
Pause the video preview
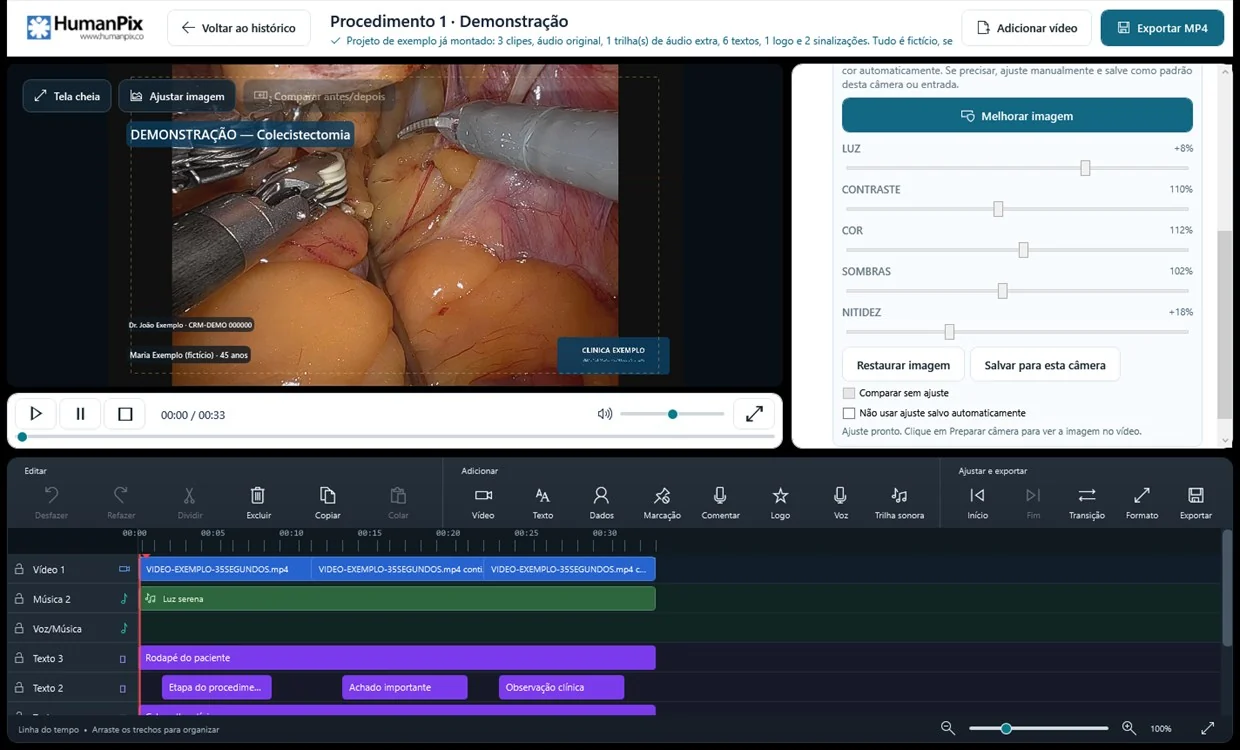tap(80, 414)
